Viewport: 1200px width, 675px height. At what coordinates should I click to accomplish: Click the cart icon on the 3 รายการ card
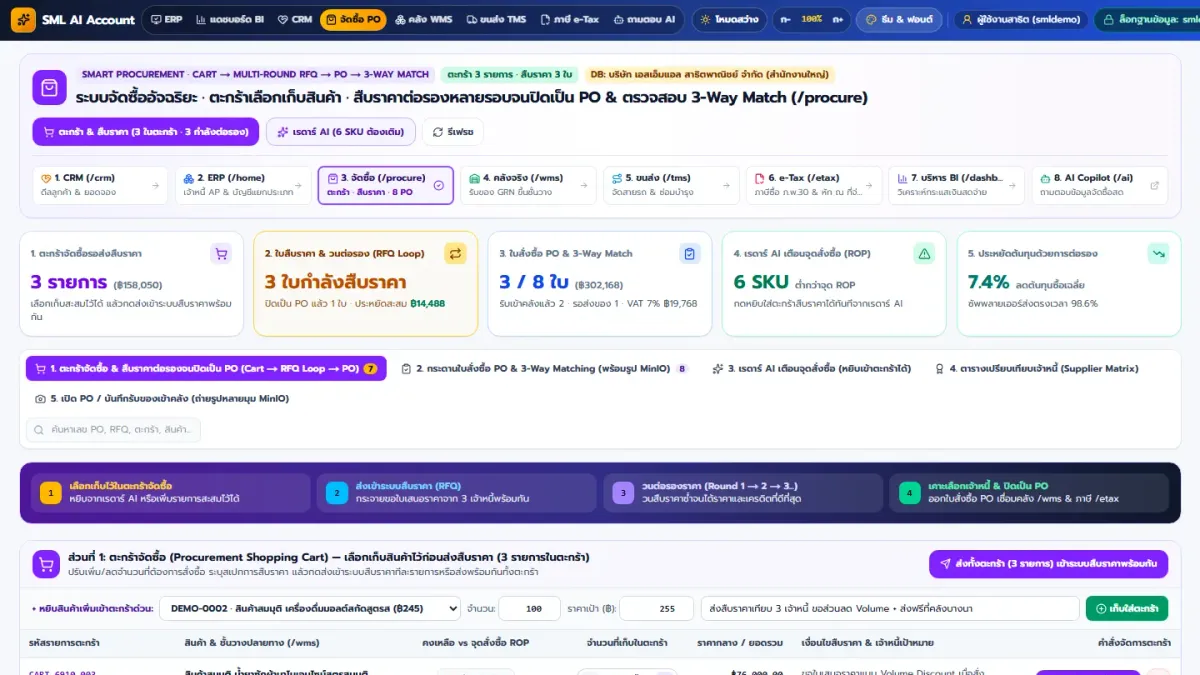pos(221,254)
